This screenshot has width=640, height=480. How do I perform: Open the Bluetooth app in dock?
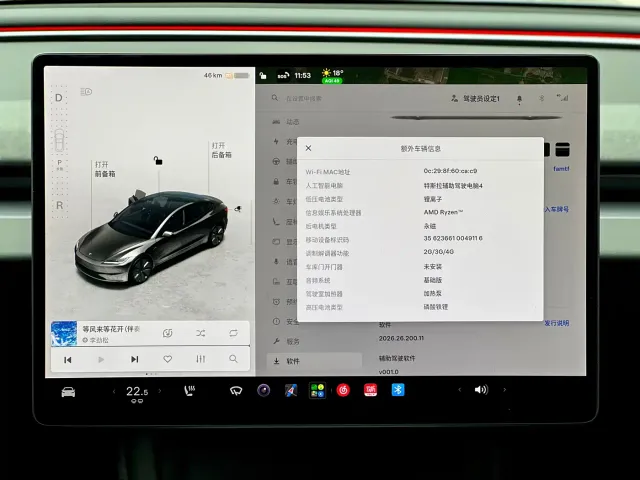coord(398,390)
